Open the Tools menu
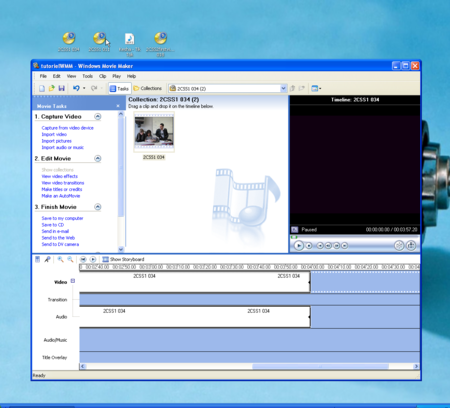450x408 pixels. pyautogui.click(x=87, y=76)
